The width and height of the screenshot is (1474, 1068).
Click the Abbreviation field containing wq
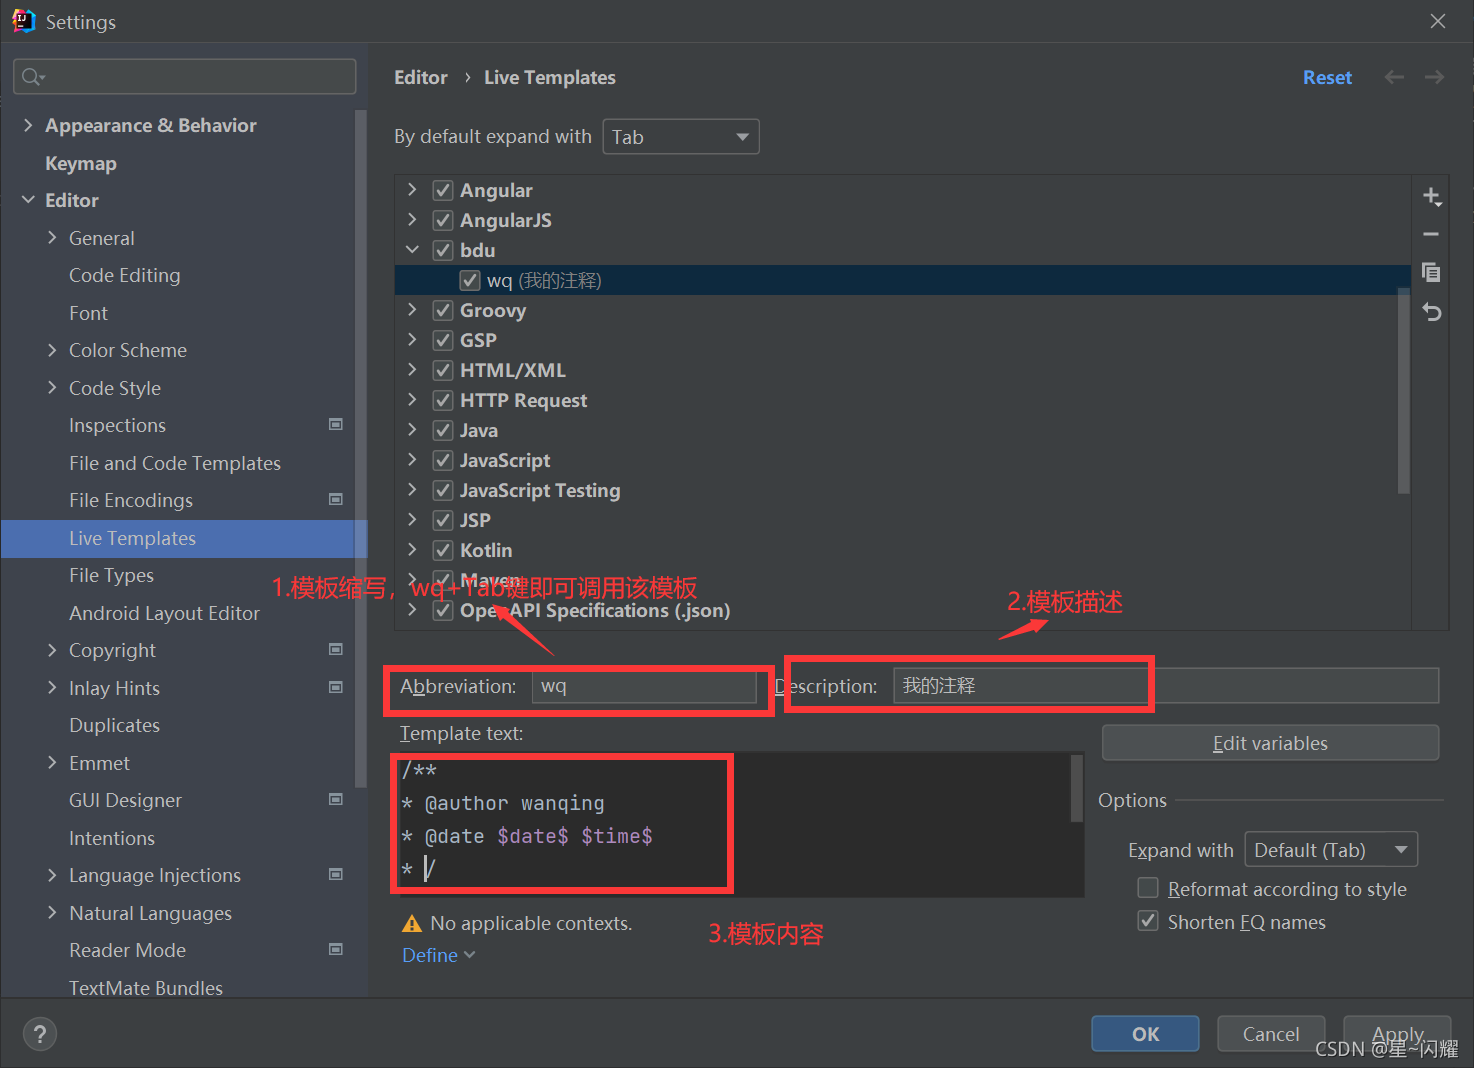point(644,686)
